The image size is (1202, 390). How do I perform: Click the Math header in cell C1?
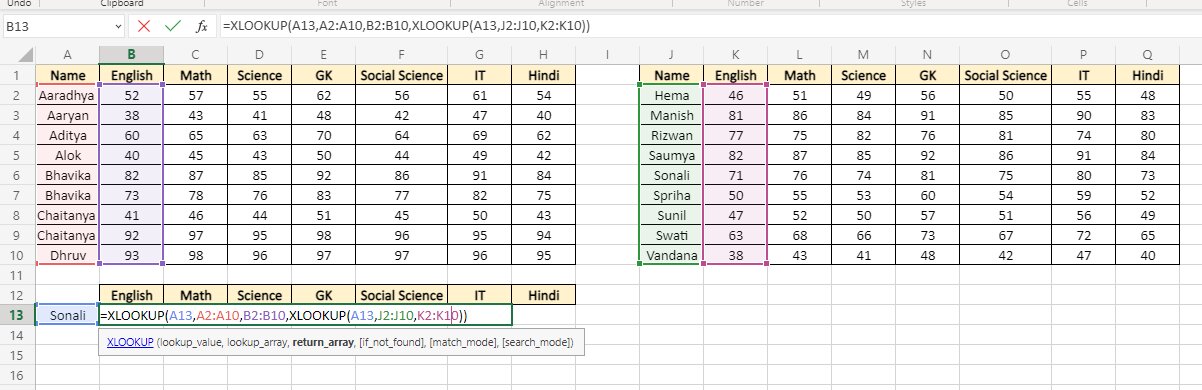click(196, 75)
